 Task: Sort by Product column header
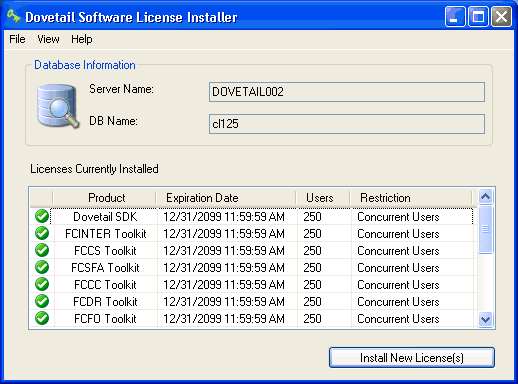104,198
